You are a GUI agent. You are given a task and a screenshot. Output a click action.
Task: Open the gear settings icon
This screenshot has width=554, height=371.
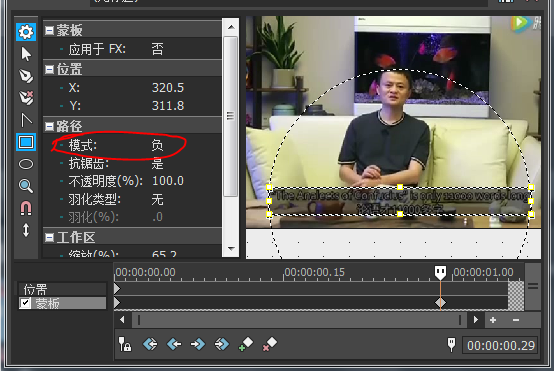coord(26,32)
